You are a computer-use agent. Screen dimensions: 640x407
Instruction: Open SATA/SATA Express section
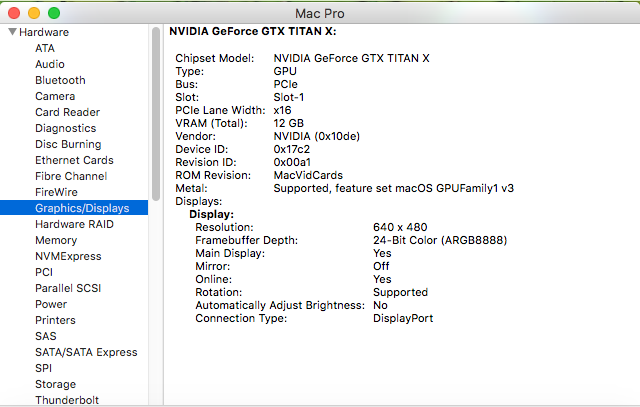[86, 352]
